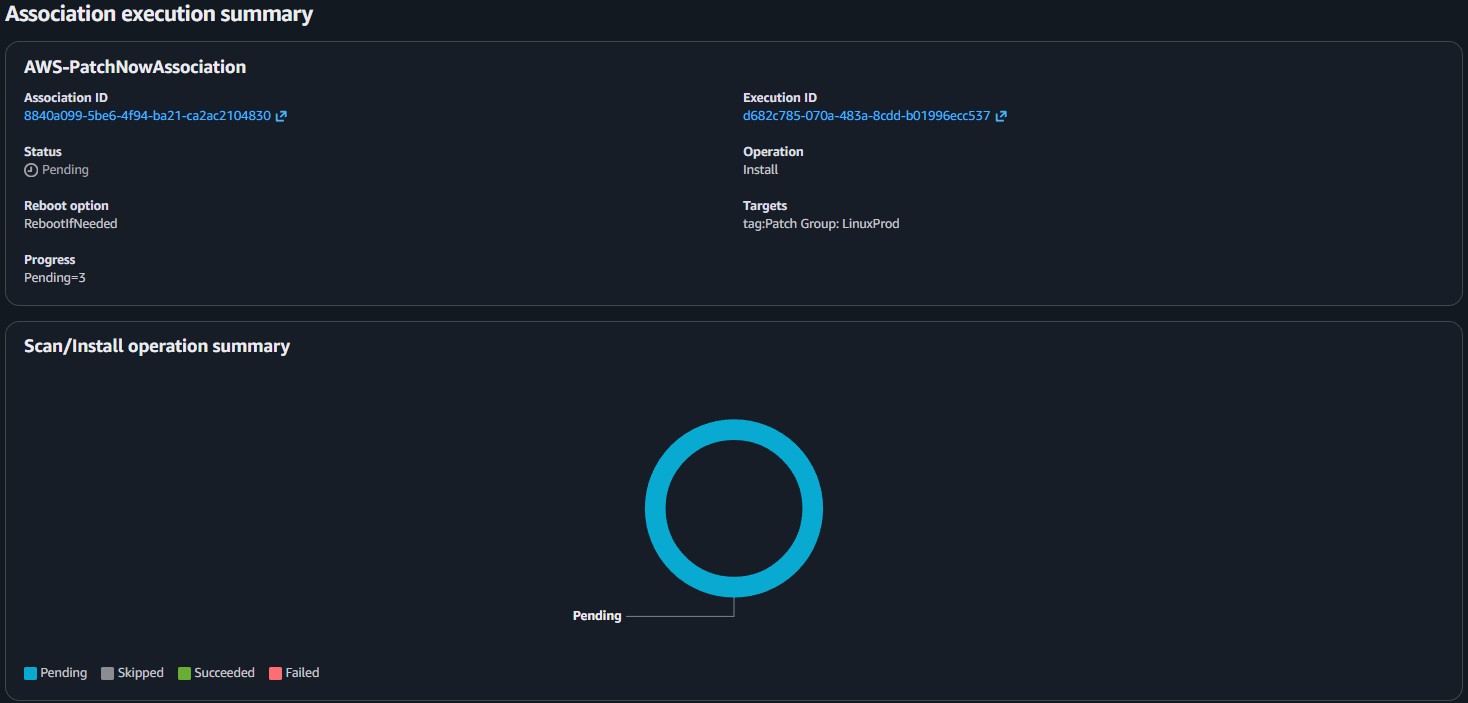The height and width of the screenshot is (703, 1468).
Task: Toggle the Failed legend entry
Action: (x=301, y=672)
